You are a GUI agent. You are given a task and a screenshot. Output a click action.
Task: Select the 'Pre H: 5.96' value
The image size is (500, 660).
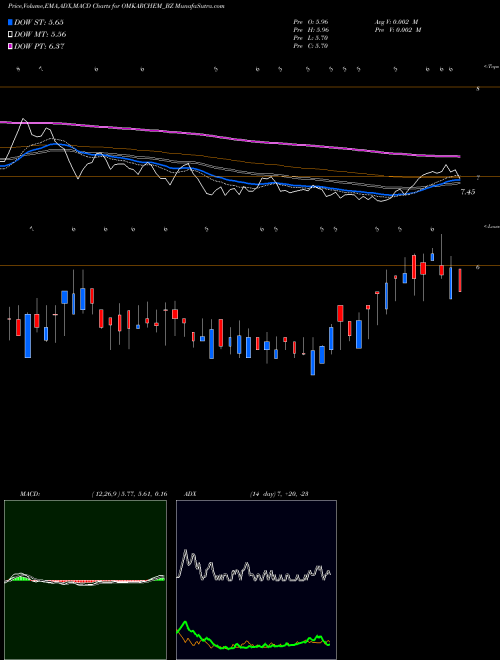[x=311, y=30]
